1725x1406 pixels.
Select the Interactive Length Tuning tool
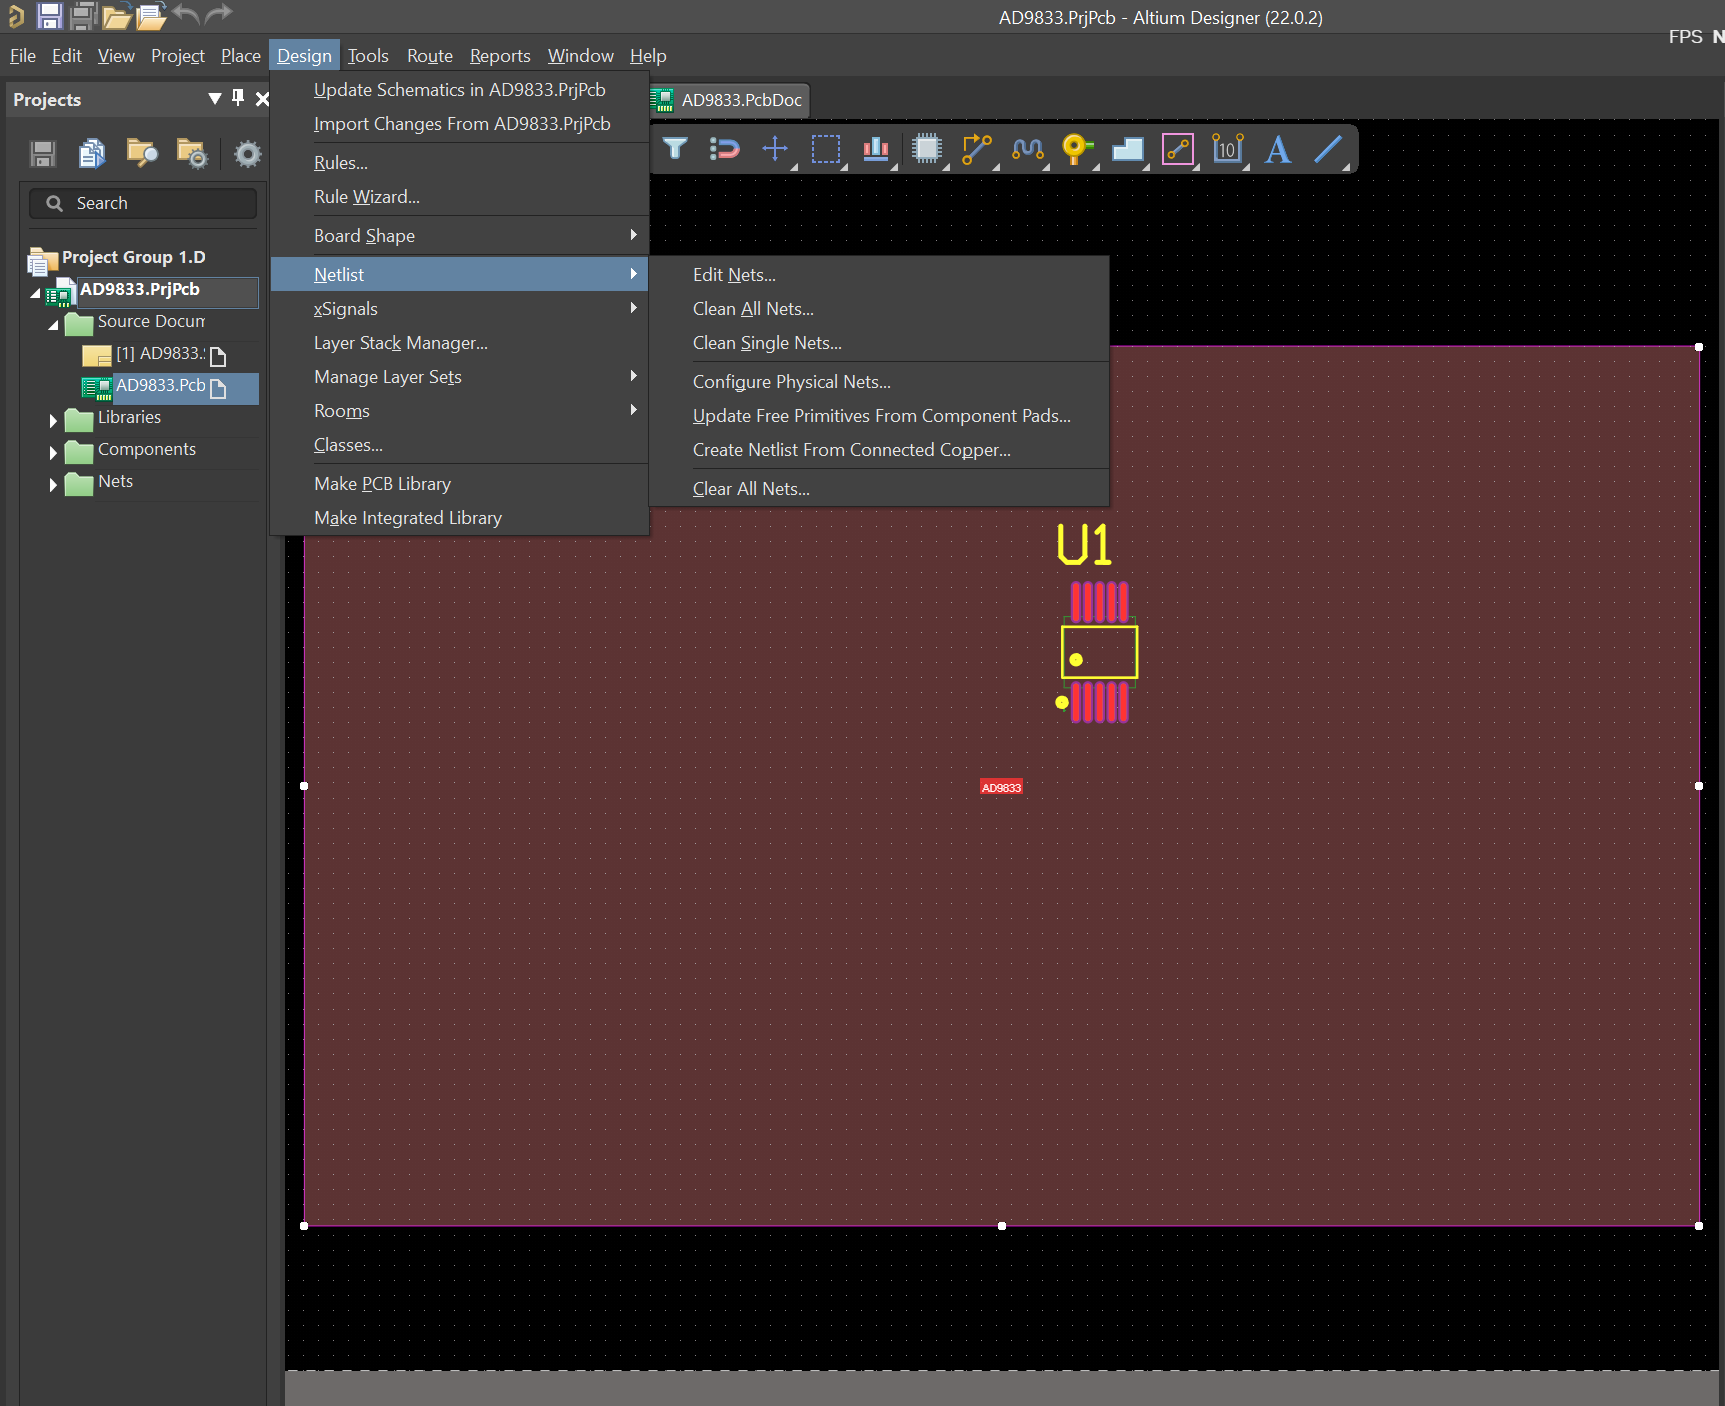pos(1028,149)
